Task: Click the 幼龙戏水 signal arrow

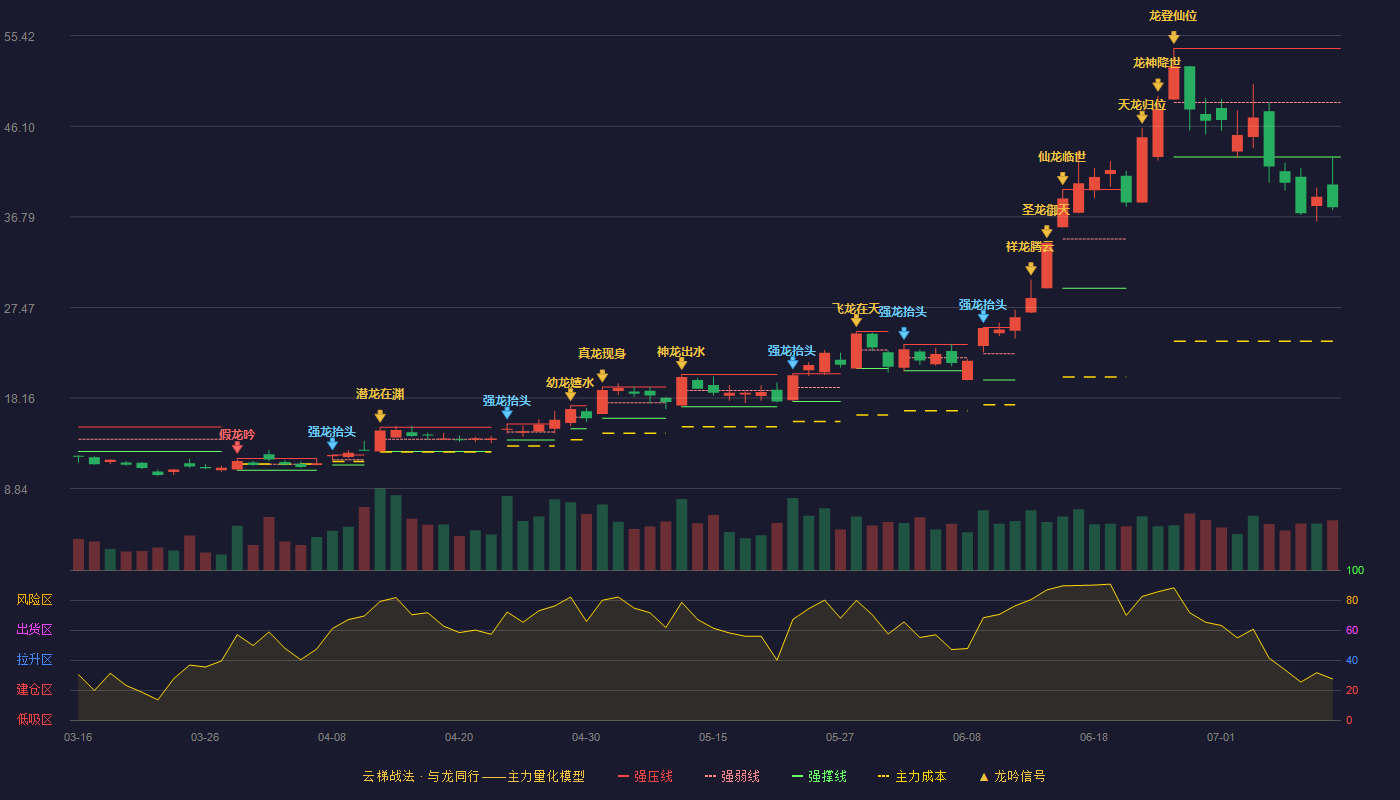Action: (570, 395)
